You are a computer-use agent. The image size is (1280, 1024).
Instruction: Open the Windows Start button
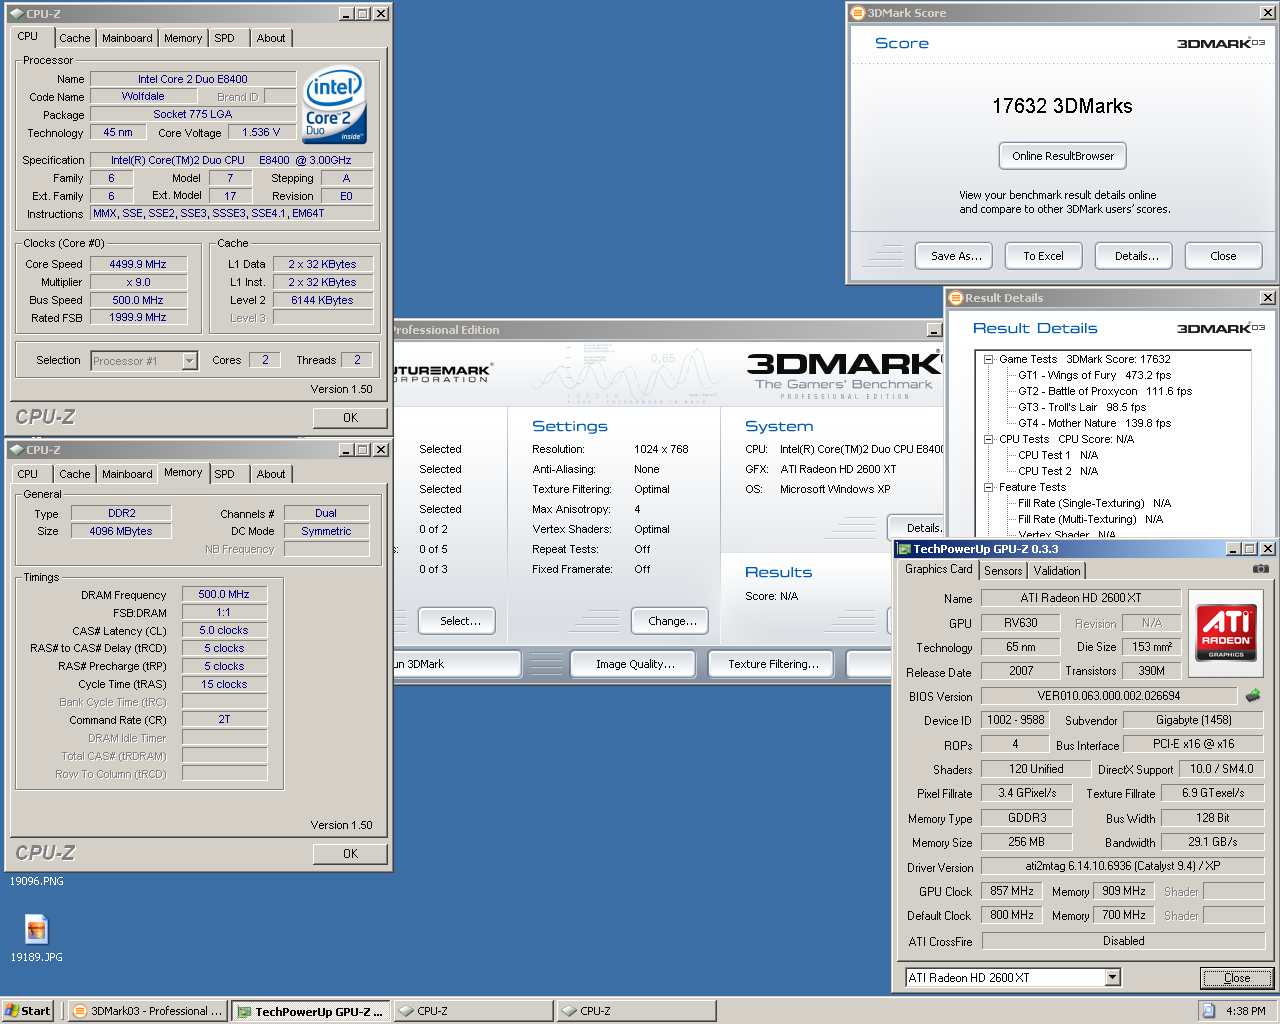tap(27, 1011)
